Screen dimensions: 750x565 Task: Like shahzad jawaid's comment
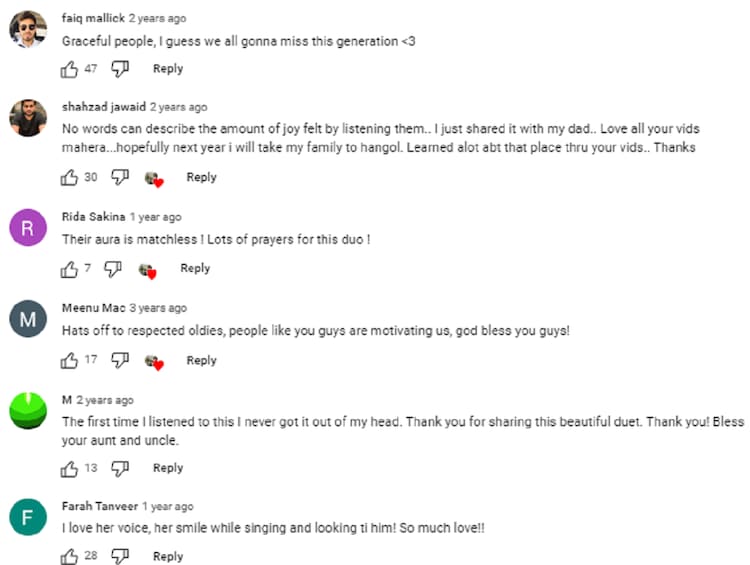pyautogui.click(x=69, y=177)
